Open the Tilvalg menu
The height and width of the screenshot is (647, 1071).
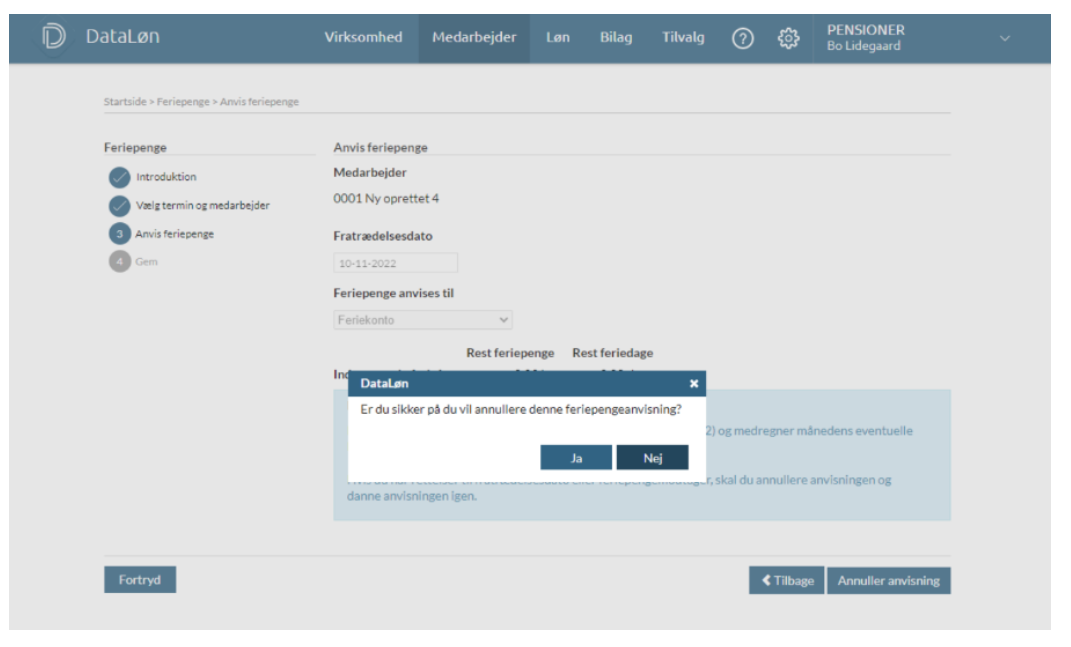(683, 37)
